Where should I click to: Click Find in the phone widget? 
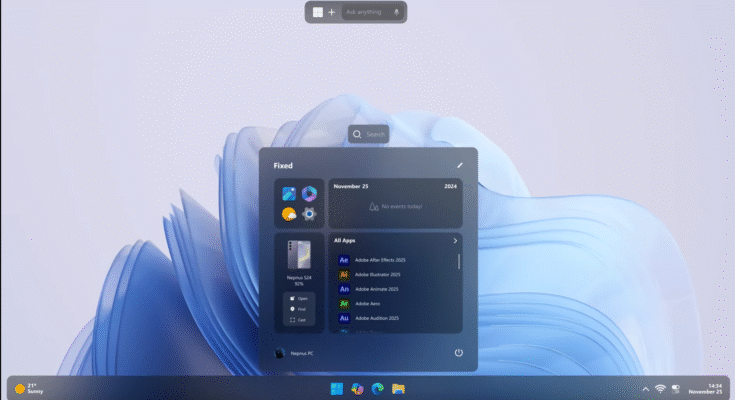[x=299, y=309]
